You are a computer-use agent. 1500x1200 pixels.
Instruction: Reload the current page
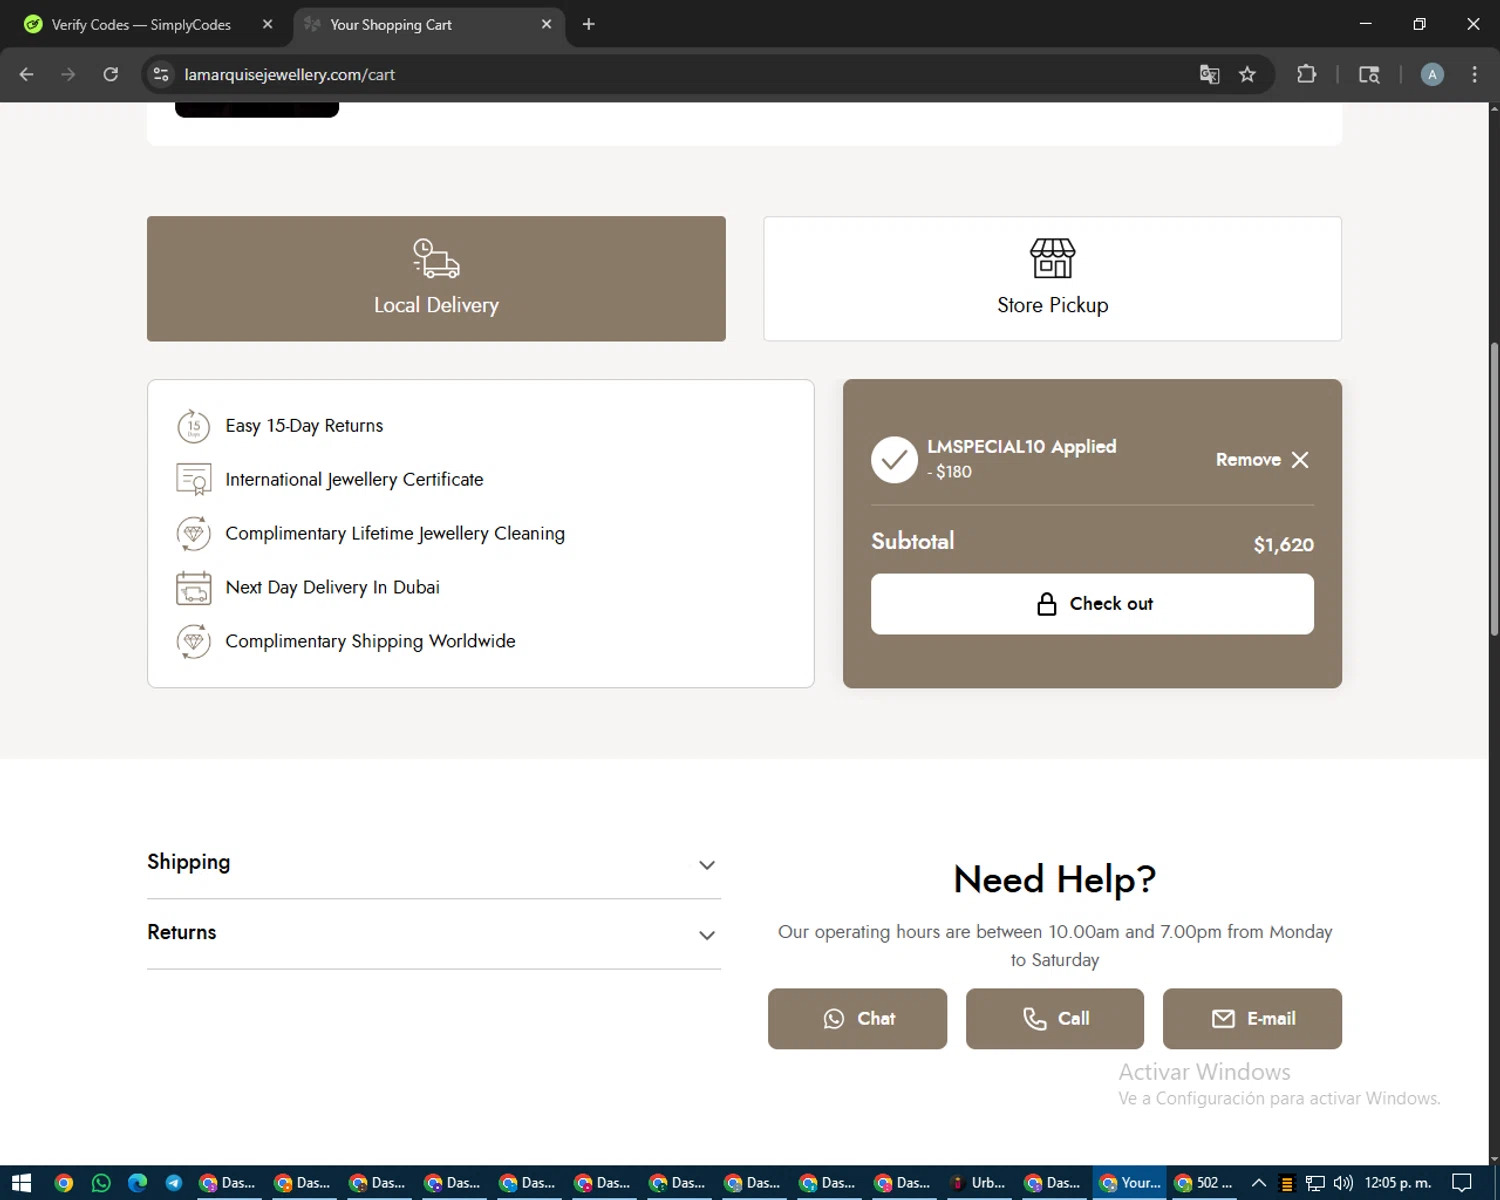[x=111, y=74]
